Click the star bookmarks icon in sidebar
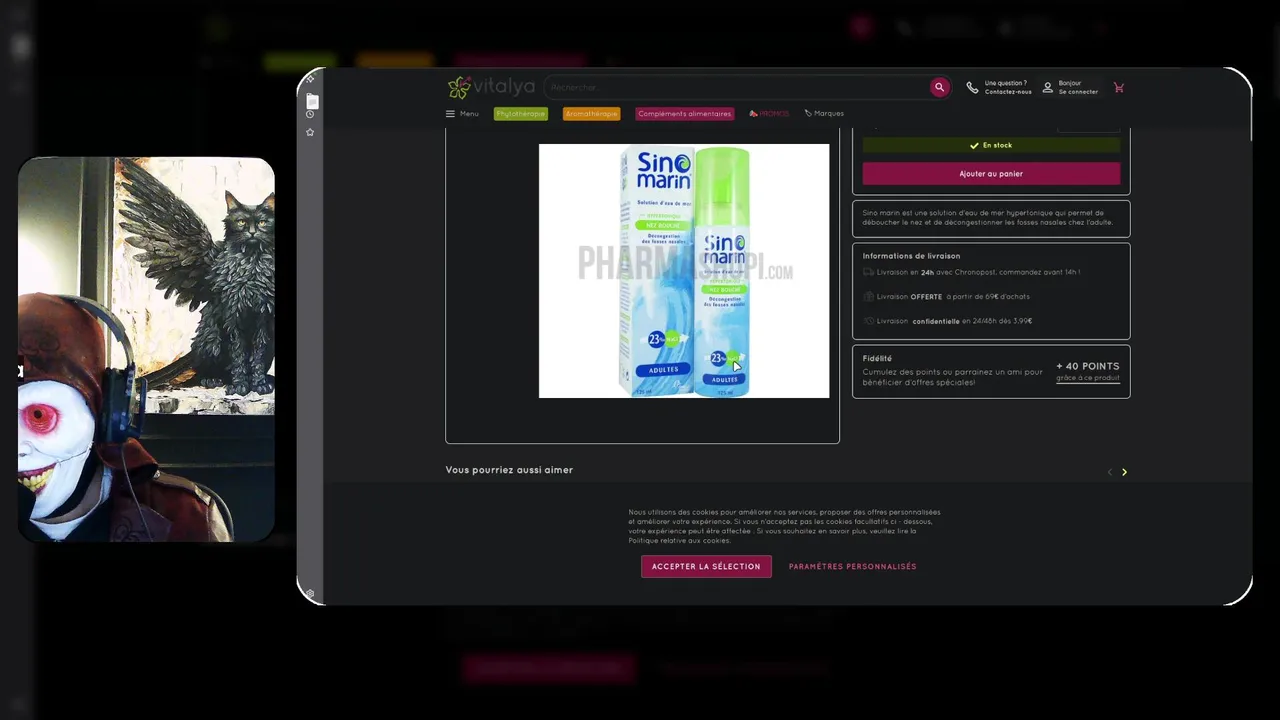This screenshot has width=1280, height=720. point(310,132)
